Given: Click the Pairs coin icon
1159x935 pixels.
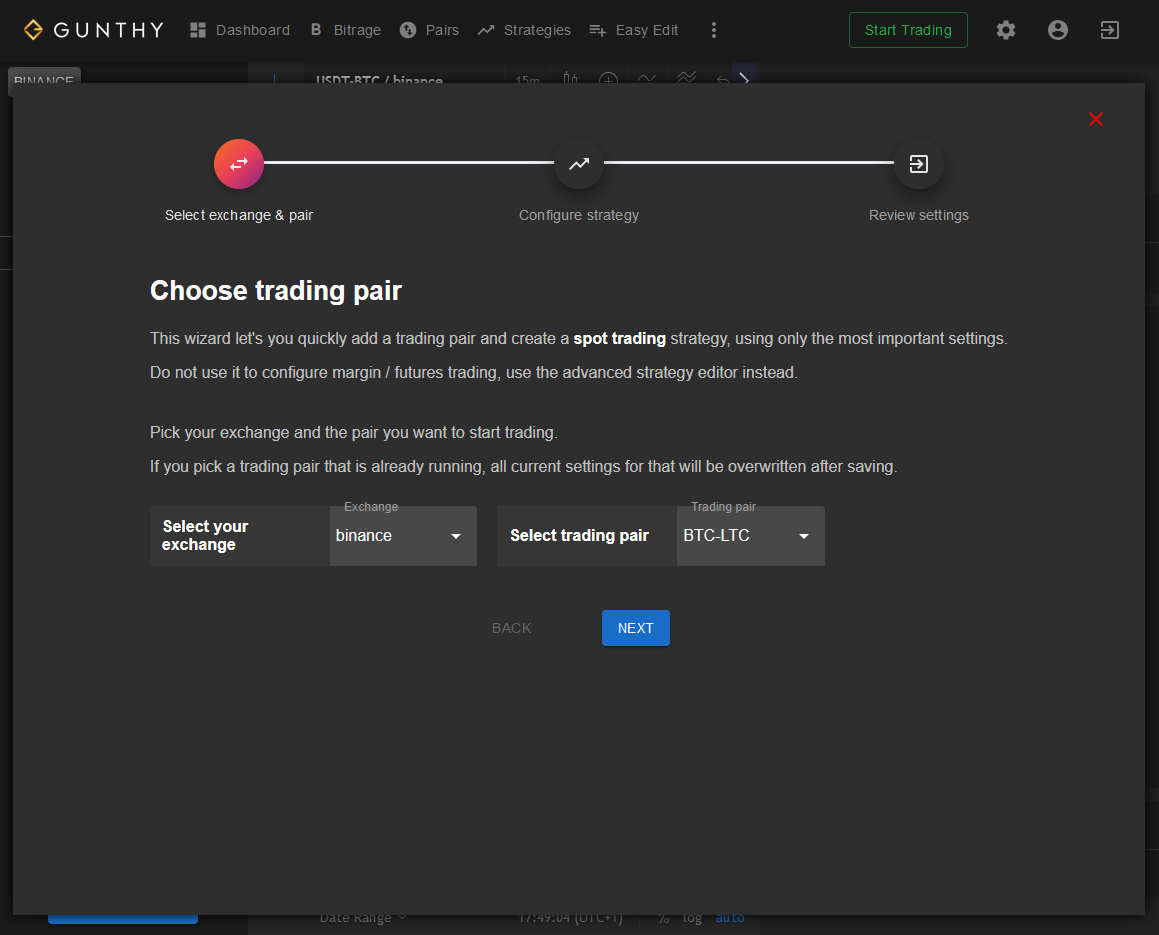Looking at the screenshot, I should click(x=408, y=30).
